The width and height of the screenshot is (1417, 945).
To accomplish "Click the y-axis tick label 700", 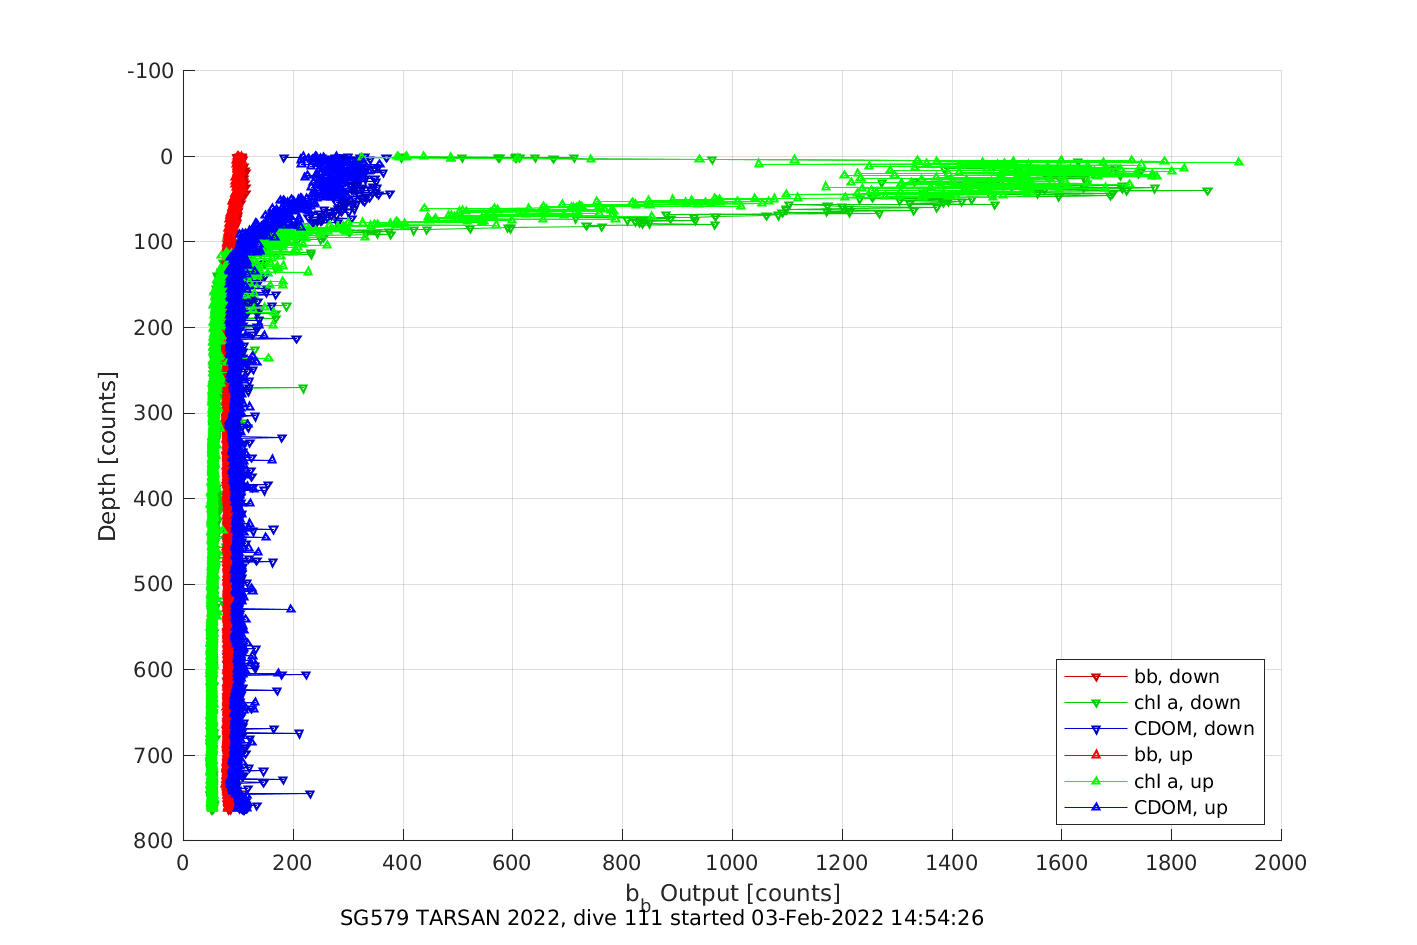I will pyautogui.click(x=154, y=755).
